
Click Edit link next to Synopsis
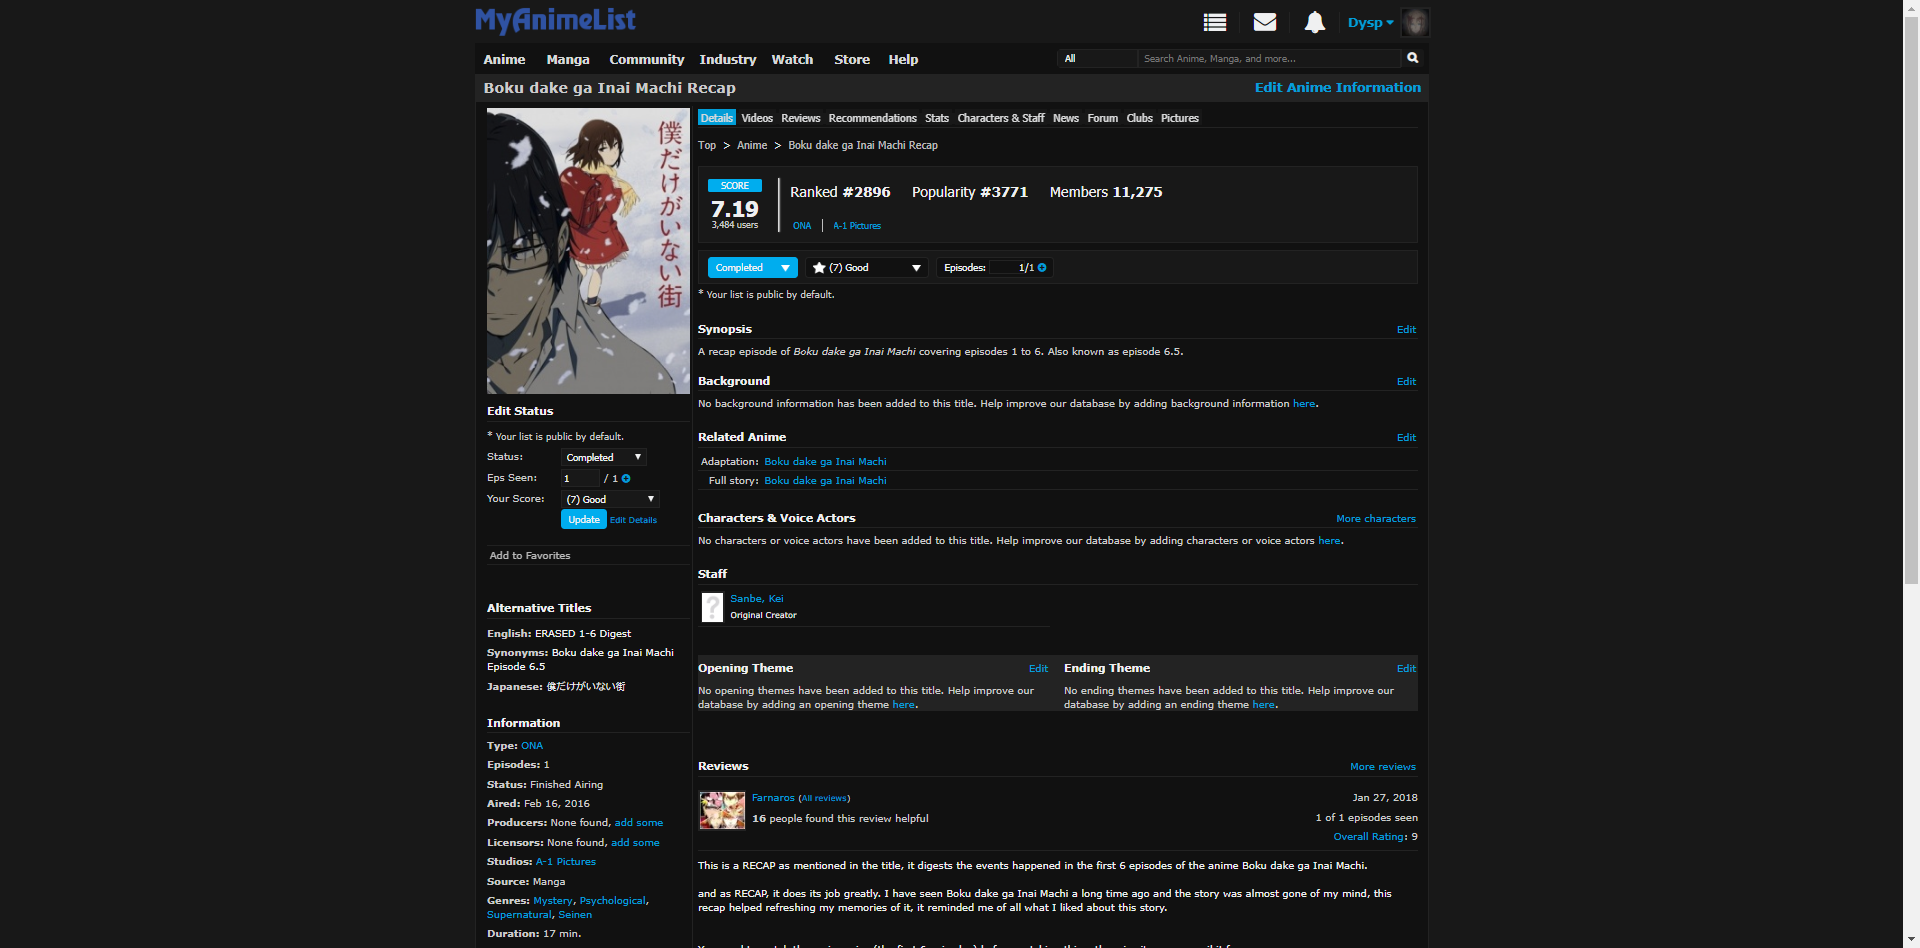coord(1406,330)
